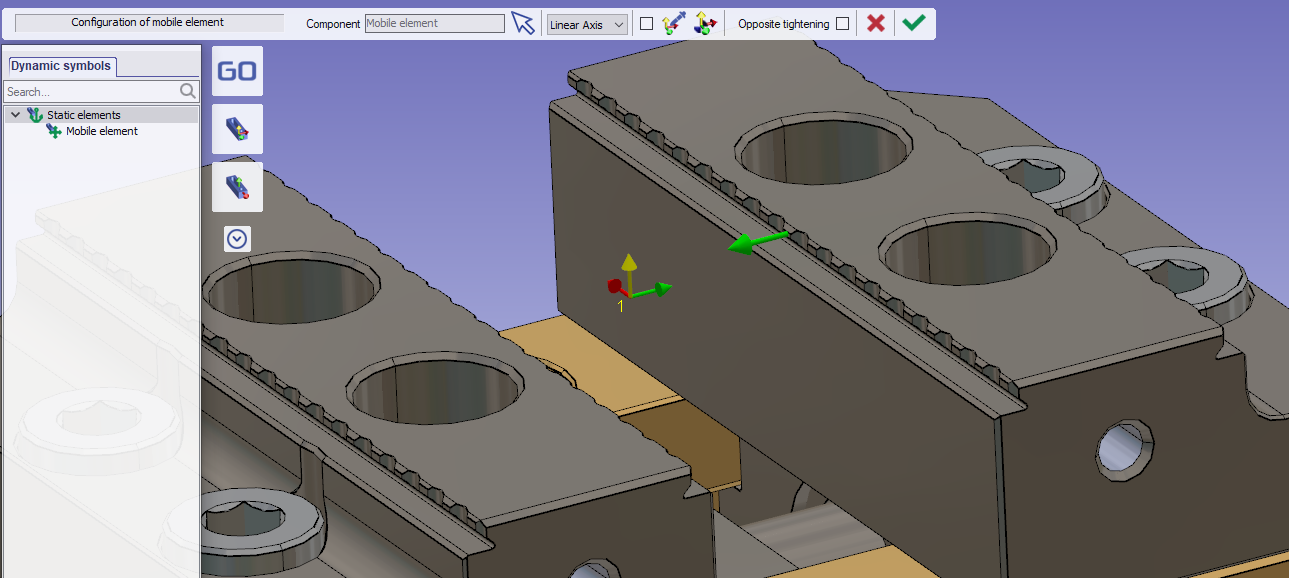Enable the Opposite tightening checkbox
The height and width of the screenshot is (578, 1289).
point(843,24)
